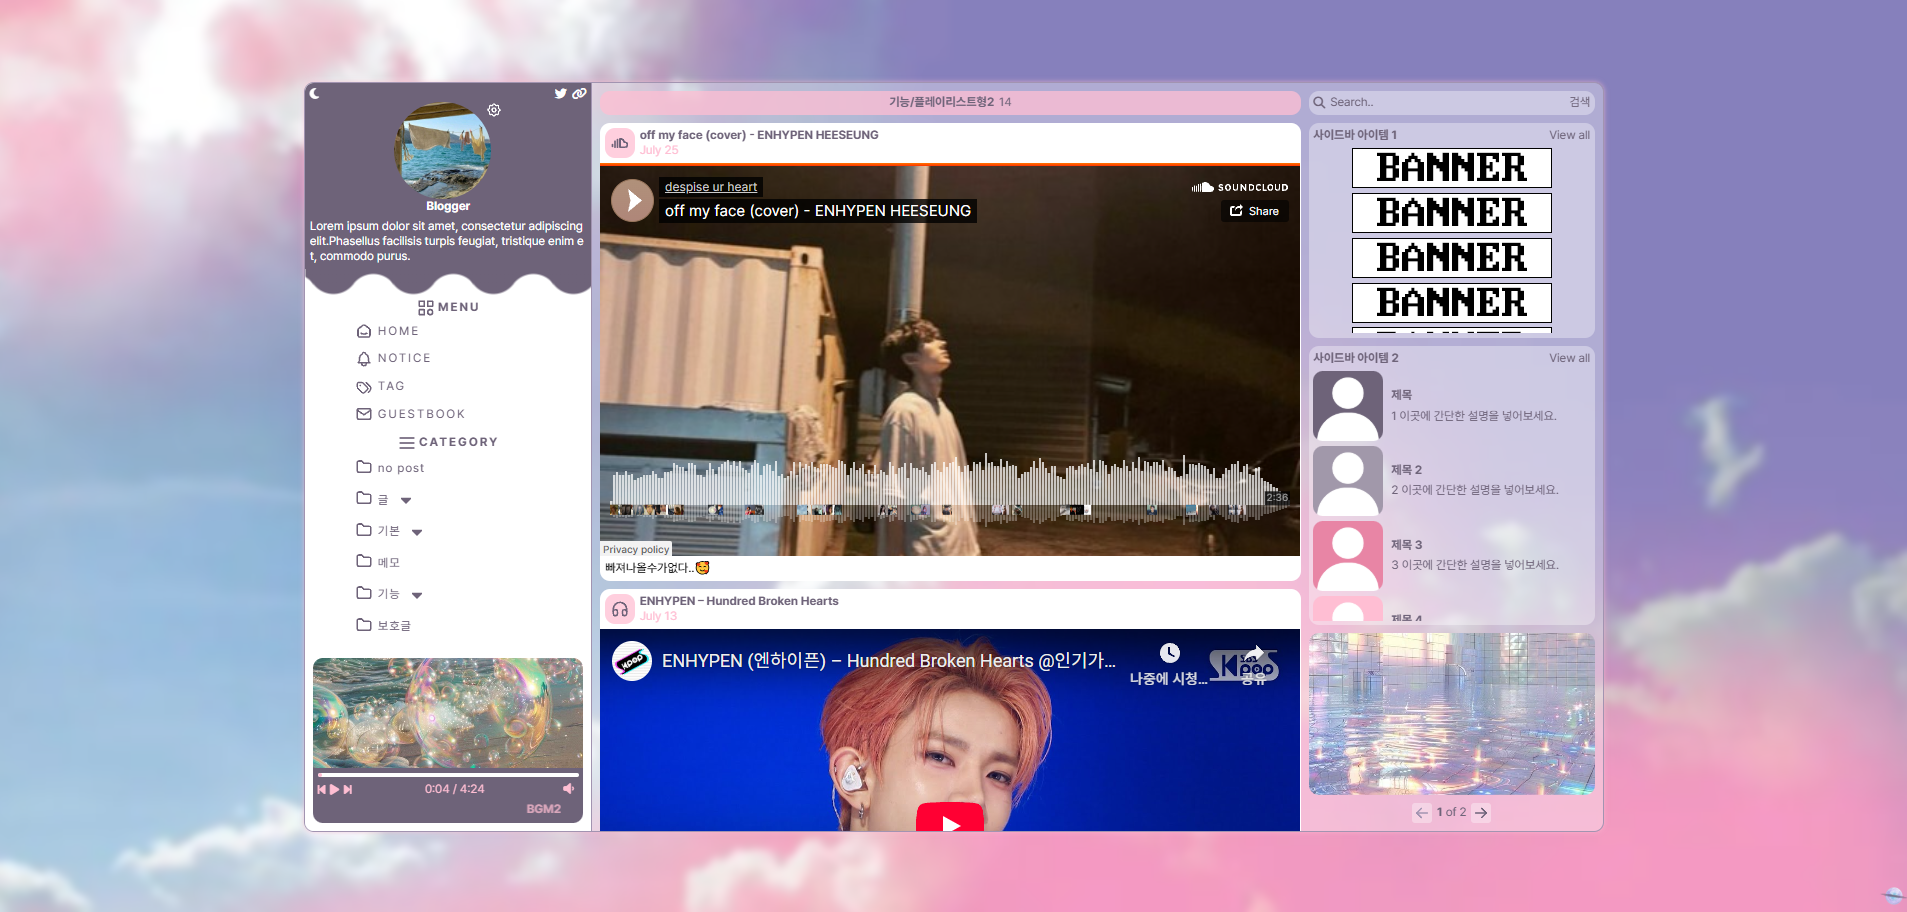Image resolution: width=1907 pixels, height=912 pixels.
Task: Click the Blogger profile picture
Action: pos(442,150)
